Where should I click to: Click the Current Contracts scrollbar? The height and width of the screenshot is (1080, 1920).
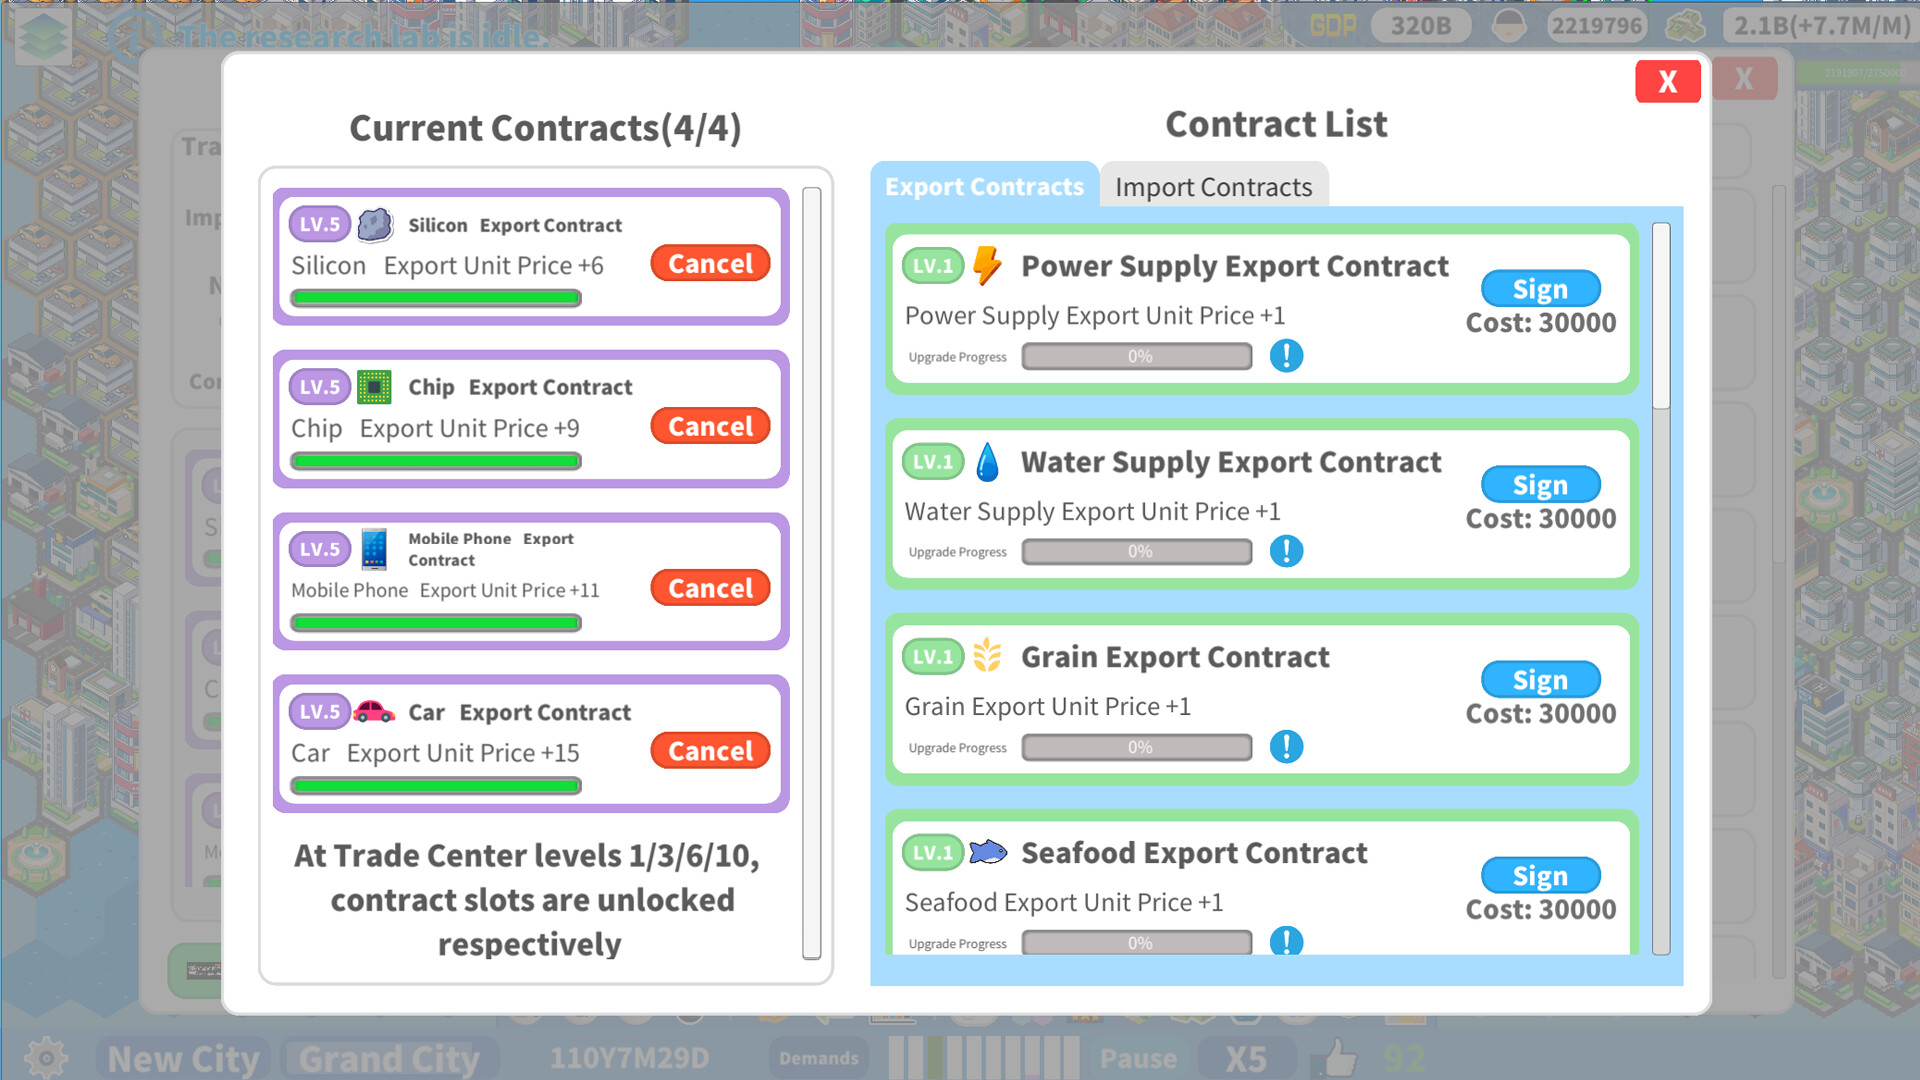[812, 573]
